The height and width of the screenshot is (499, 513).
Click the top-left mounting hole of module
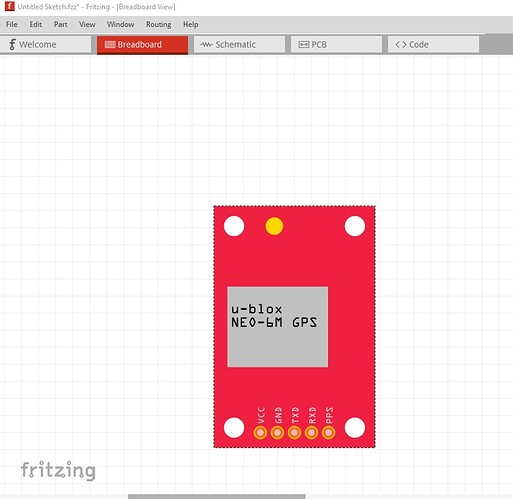click(x=234, y=226)
